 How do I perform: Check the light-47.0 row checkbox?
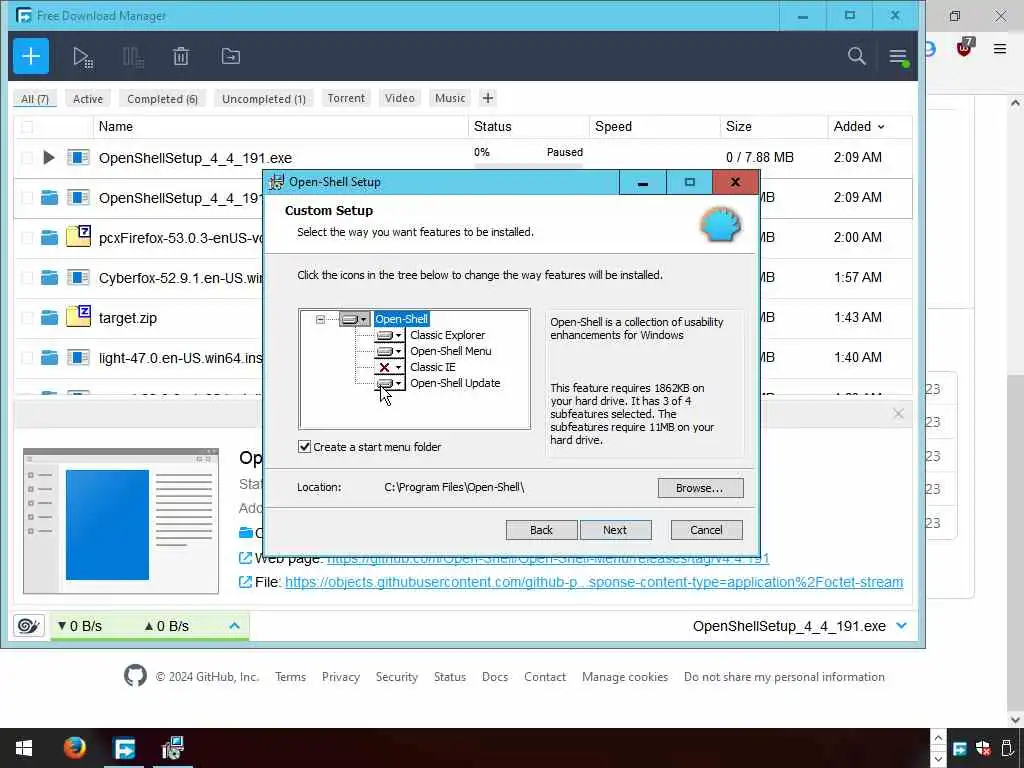coord(27,358)
